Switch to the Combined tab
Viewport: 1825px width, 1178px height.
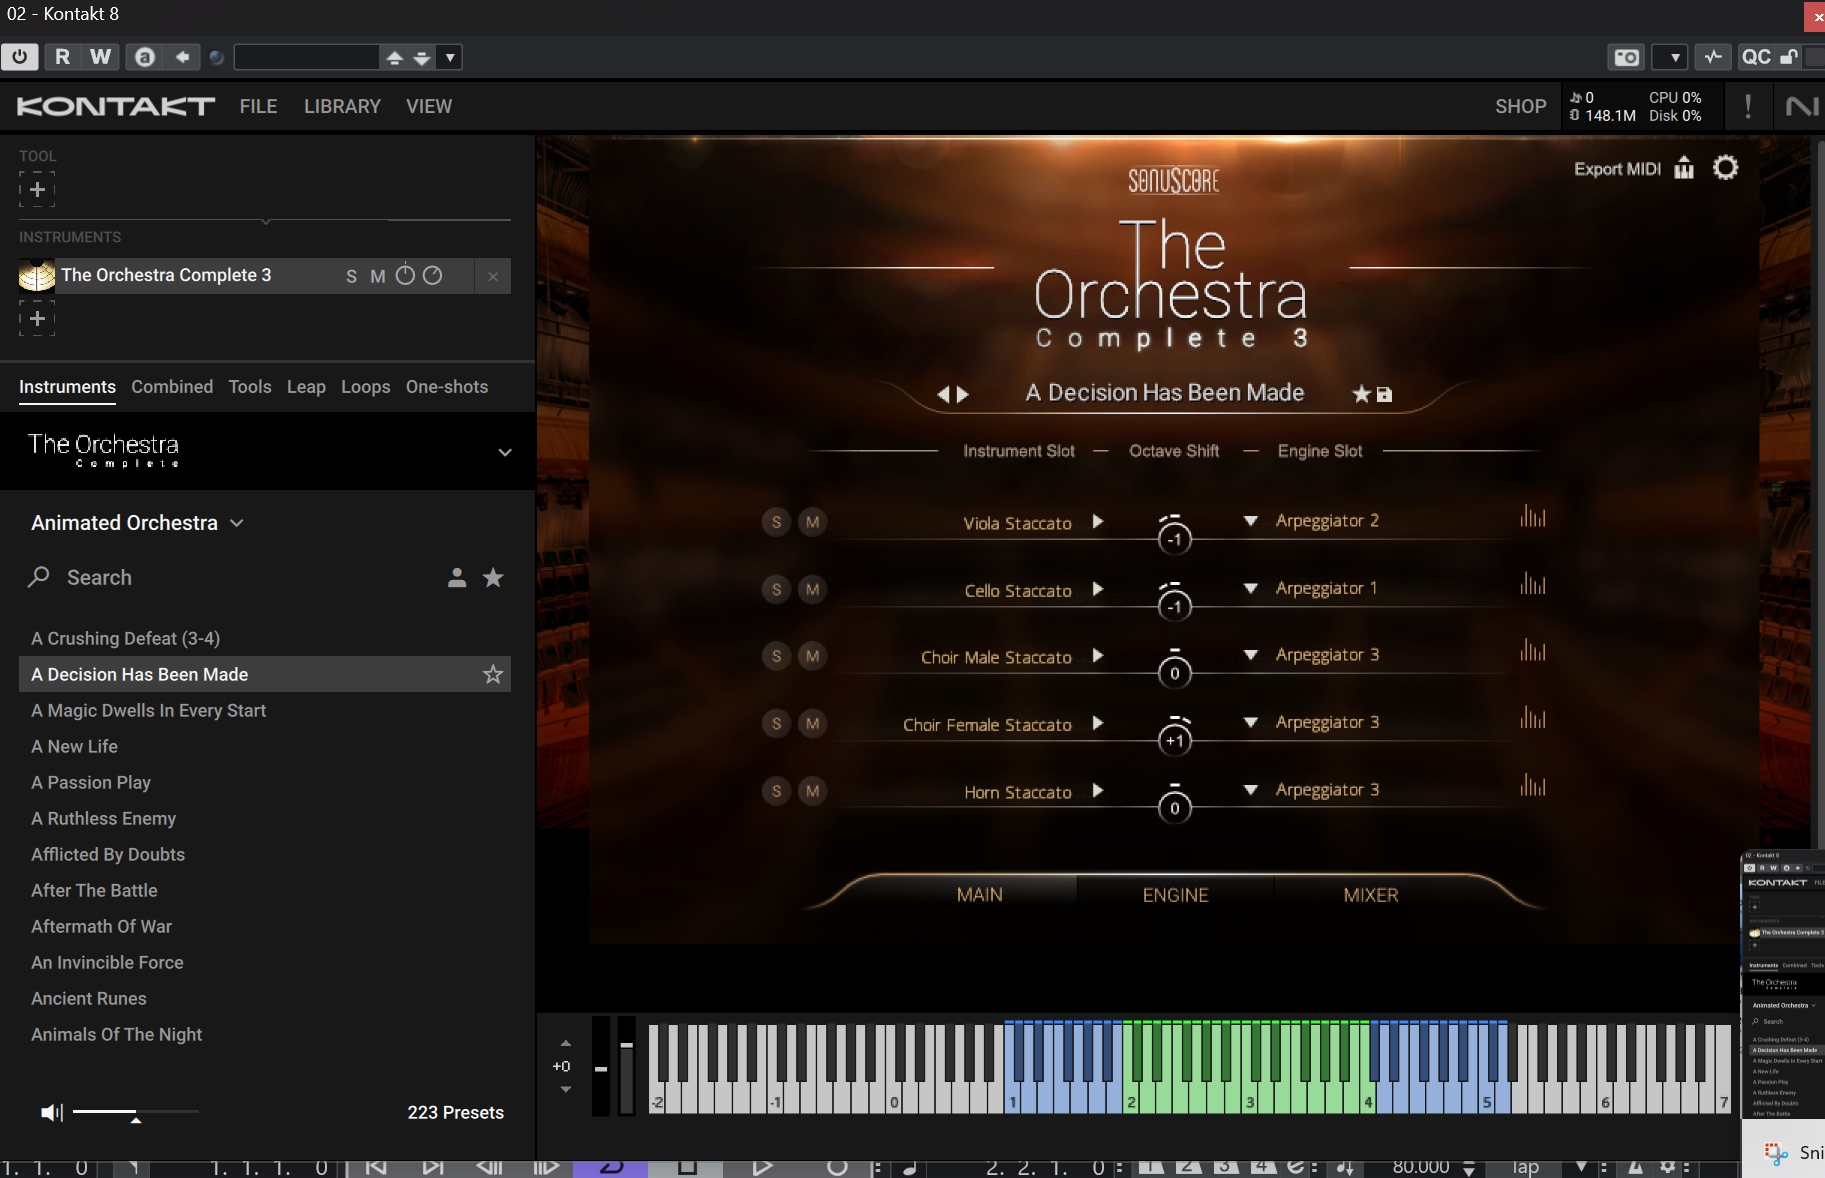[x=172, y=387]
